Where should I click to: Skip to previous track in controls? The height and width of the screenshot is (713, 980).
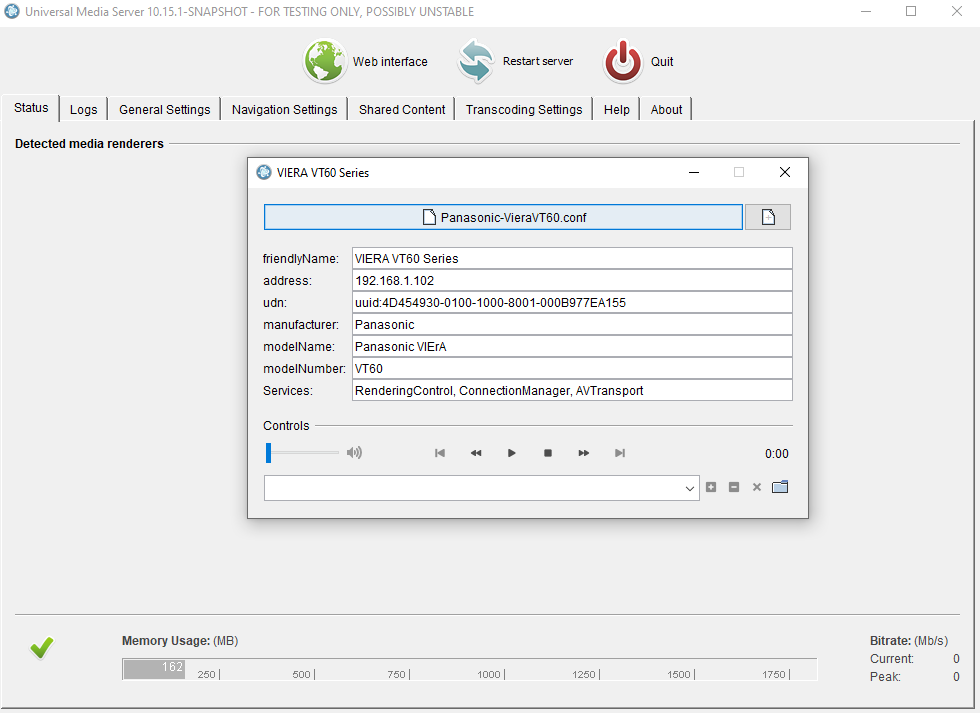click(439, 453)
